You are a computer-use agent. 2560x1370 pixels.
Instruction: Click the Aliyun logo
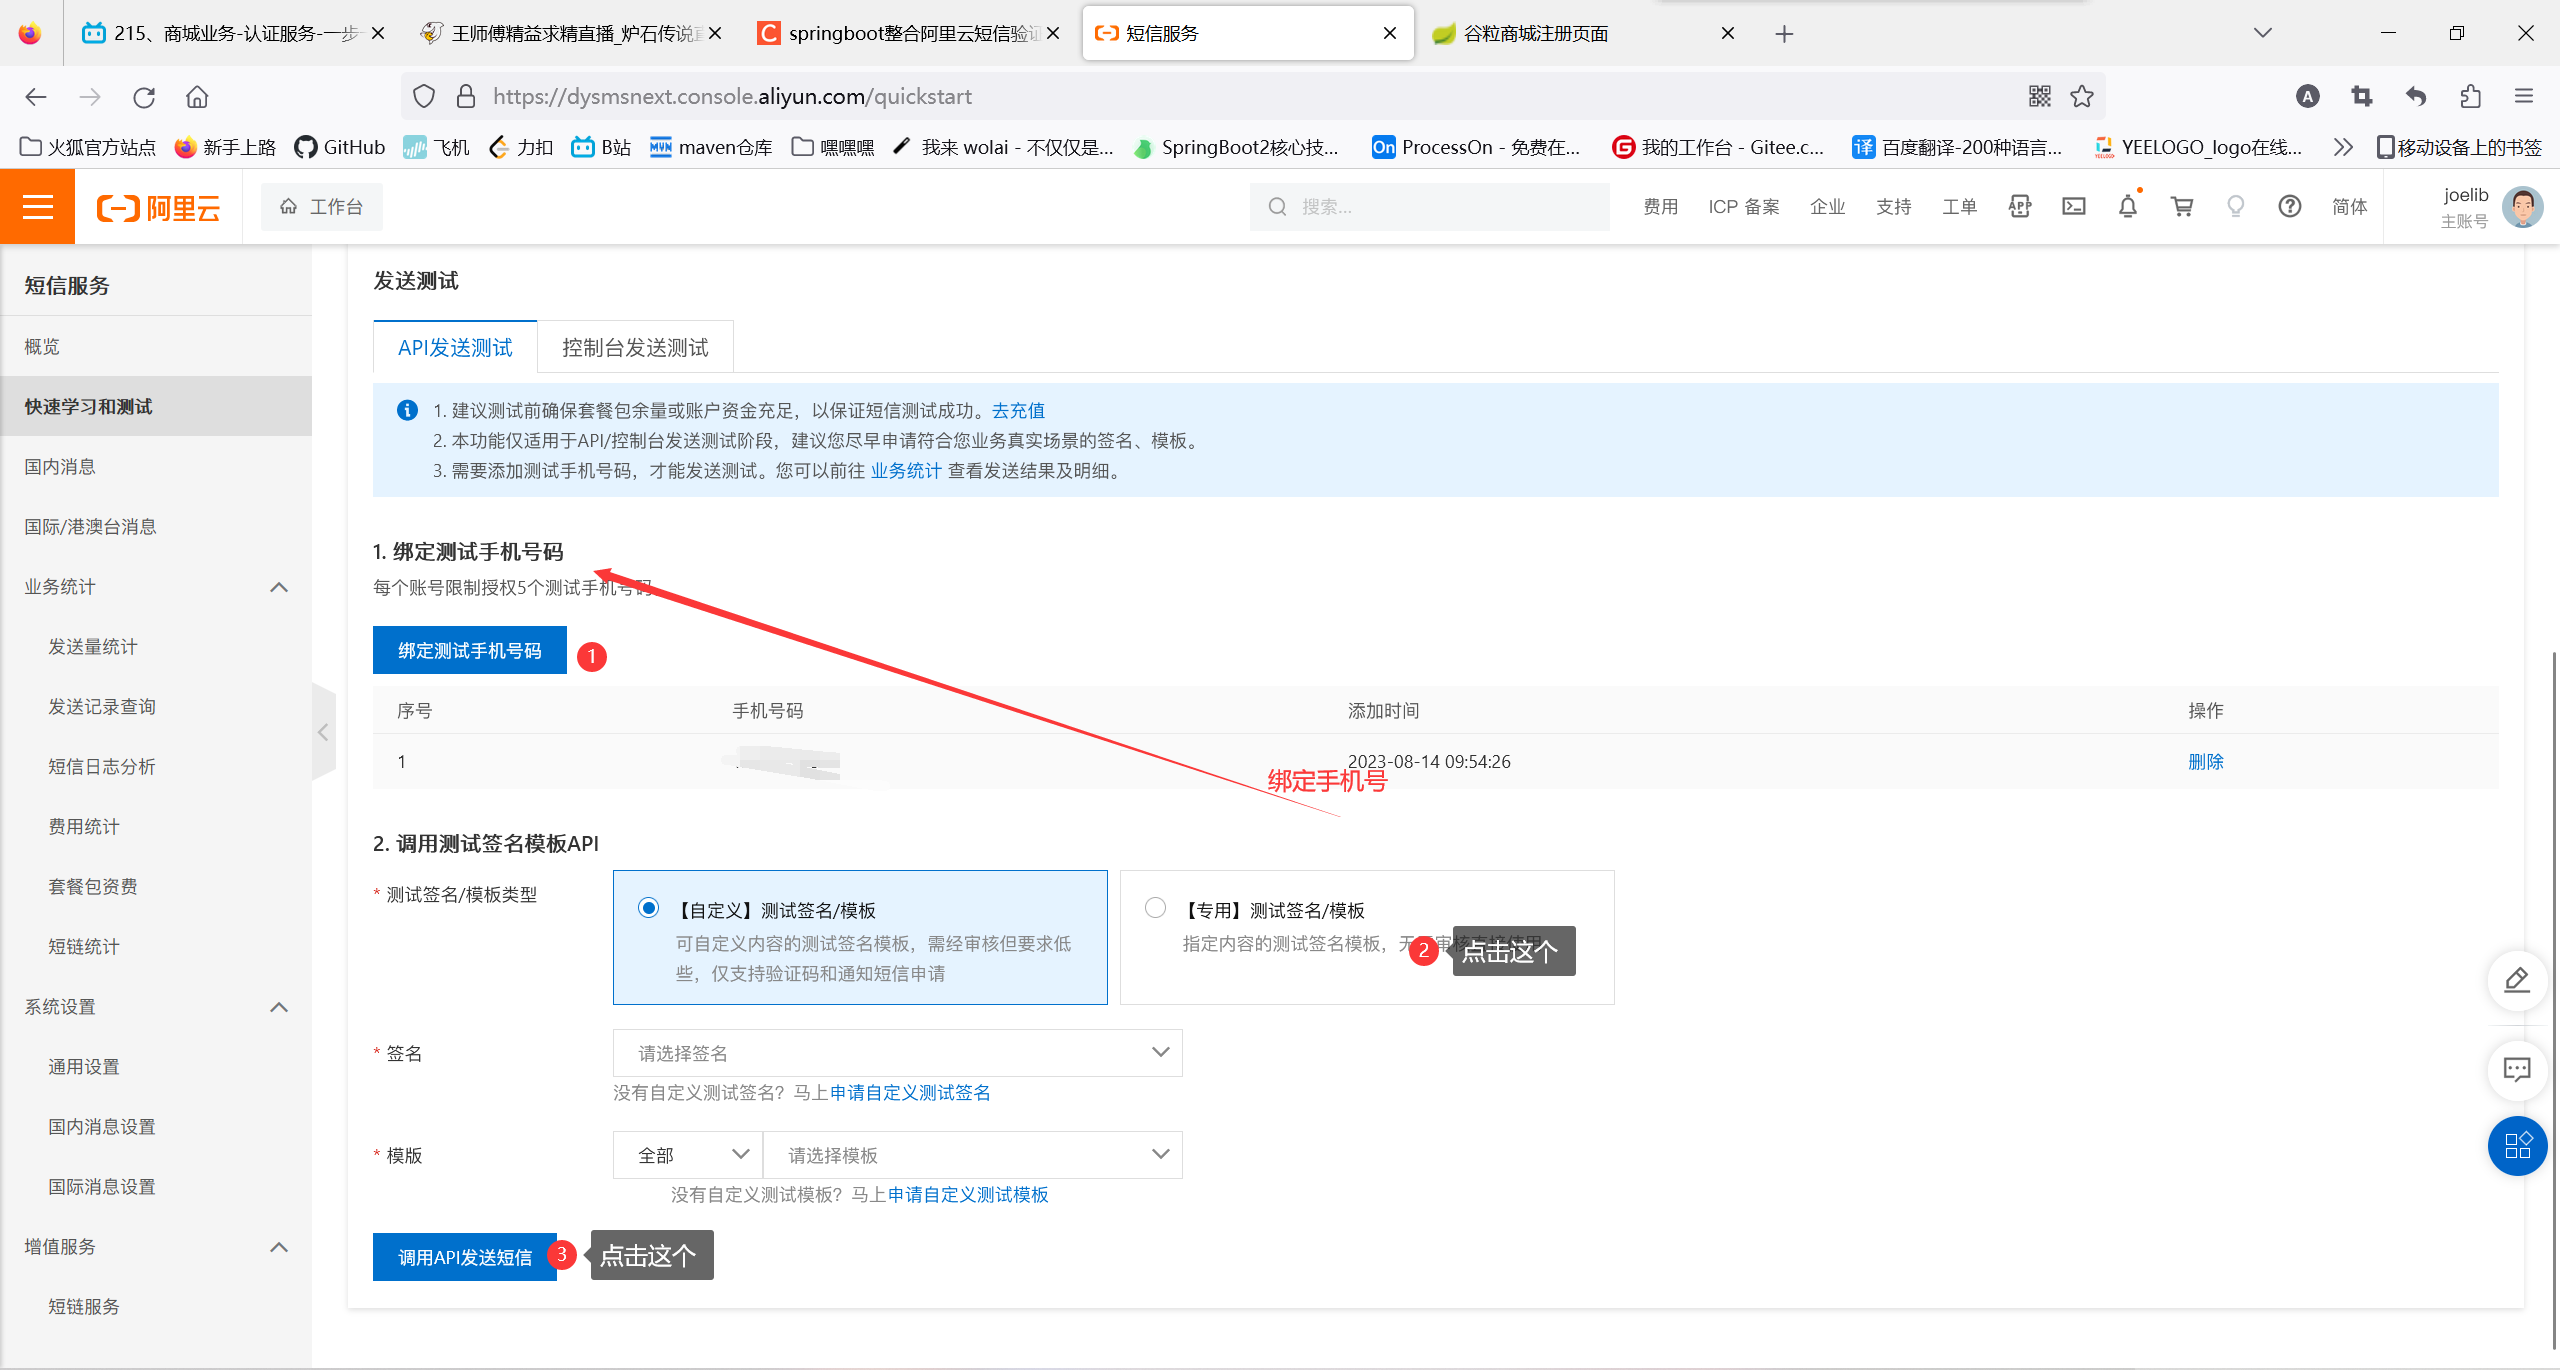click(x=158, y=207)
